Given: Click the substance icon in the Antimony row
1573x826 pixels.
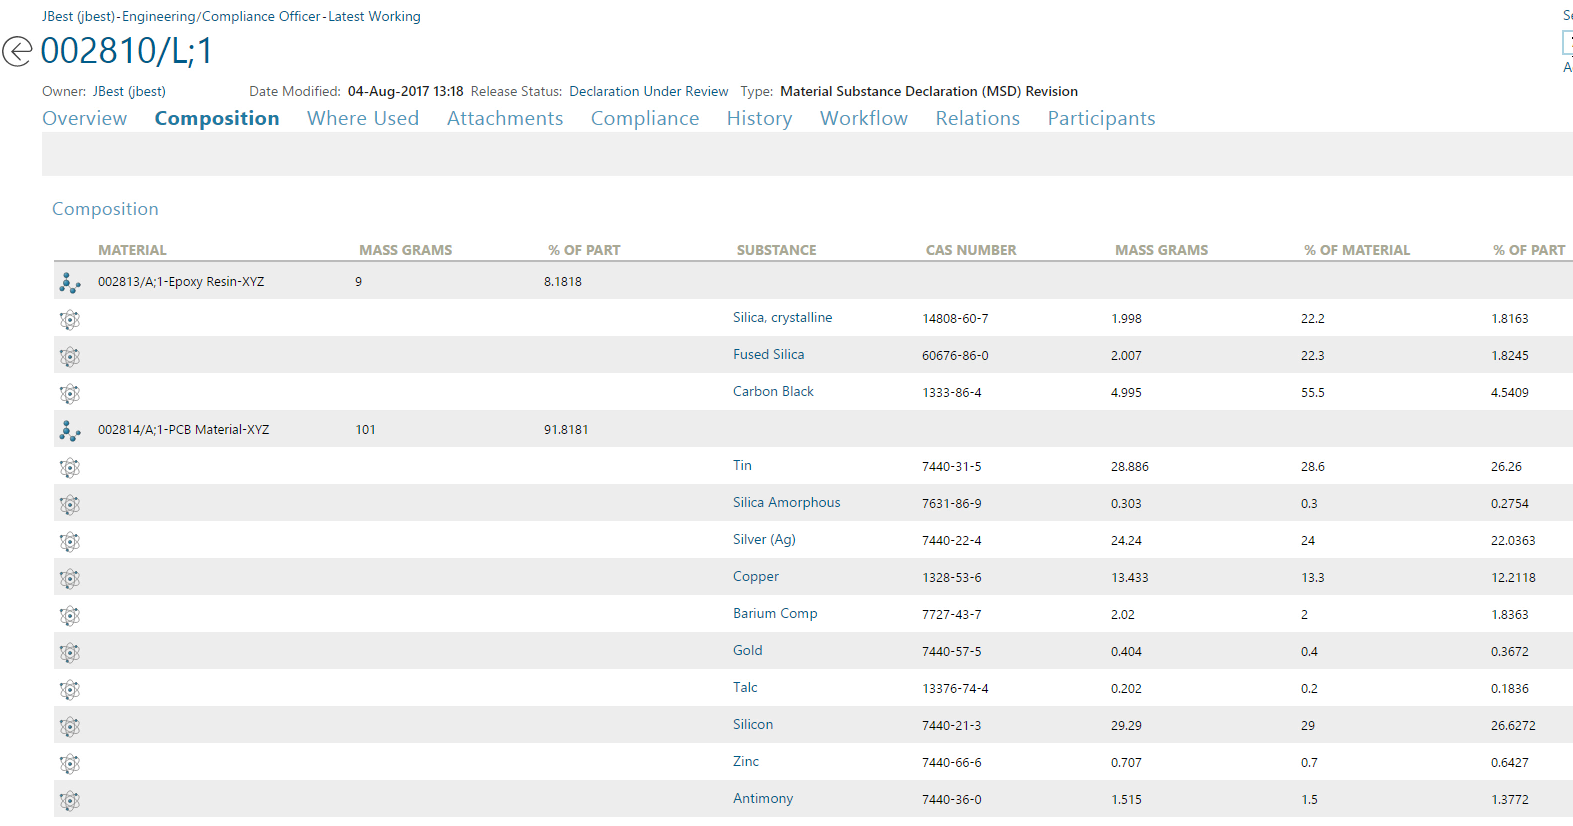Looking at the screenshot, I should click(69, 801).
